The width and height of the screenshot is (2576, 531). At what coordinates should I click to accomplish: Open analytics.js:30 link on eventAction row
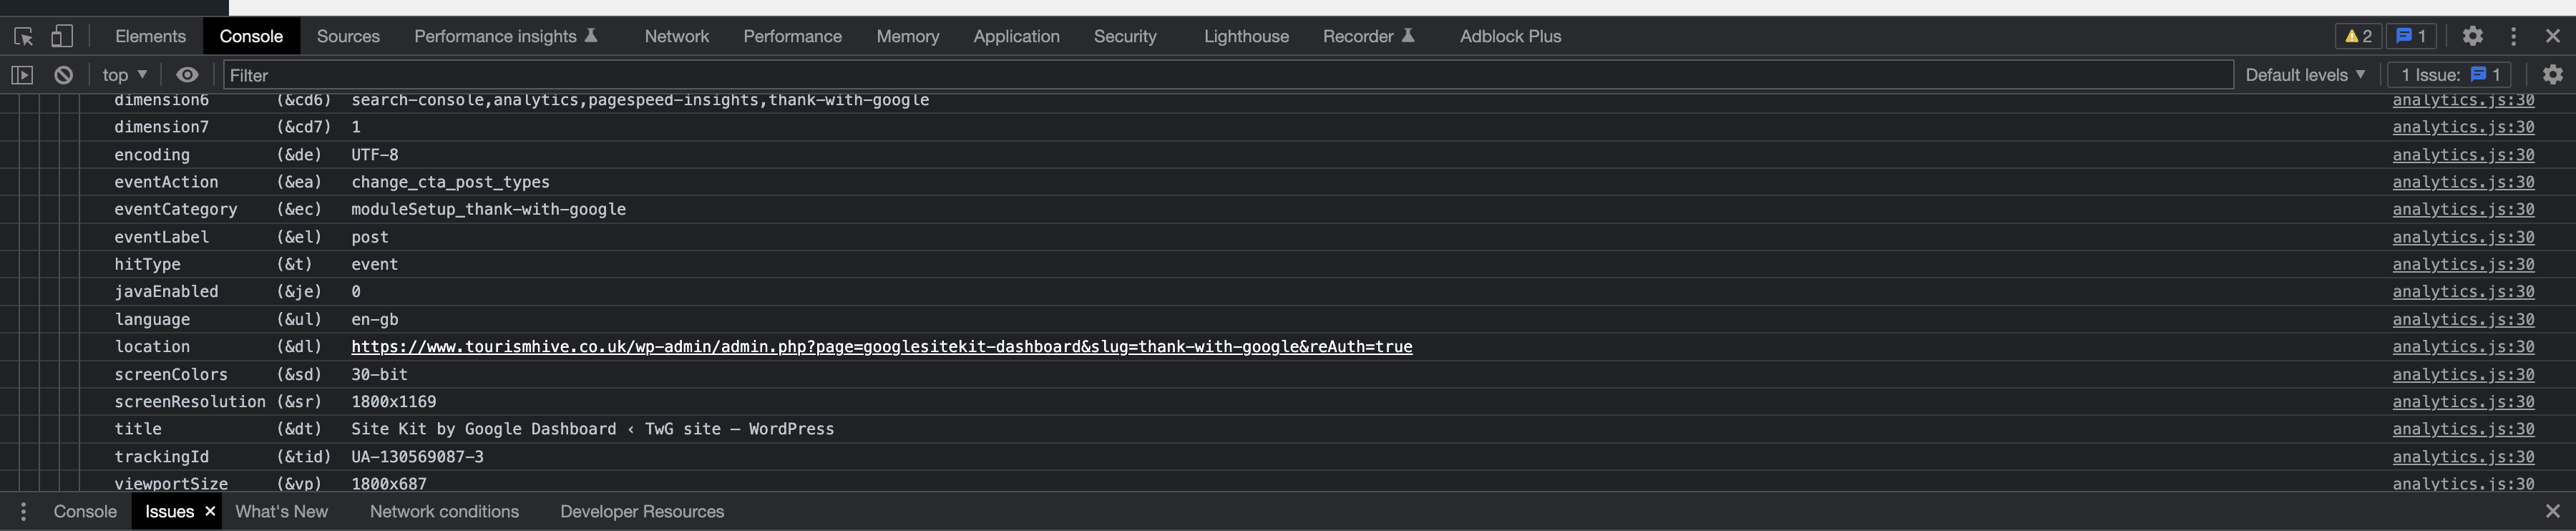[2463, 182]
